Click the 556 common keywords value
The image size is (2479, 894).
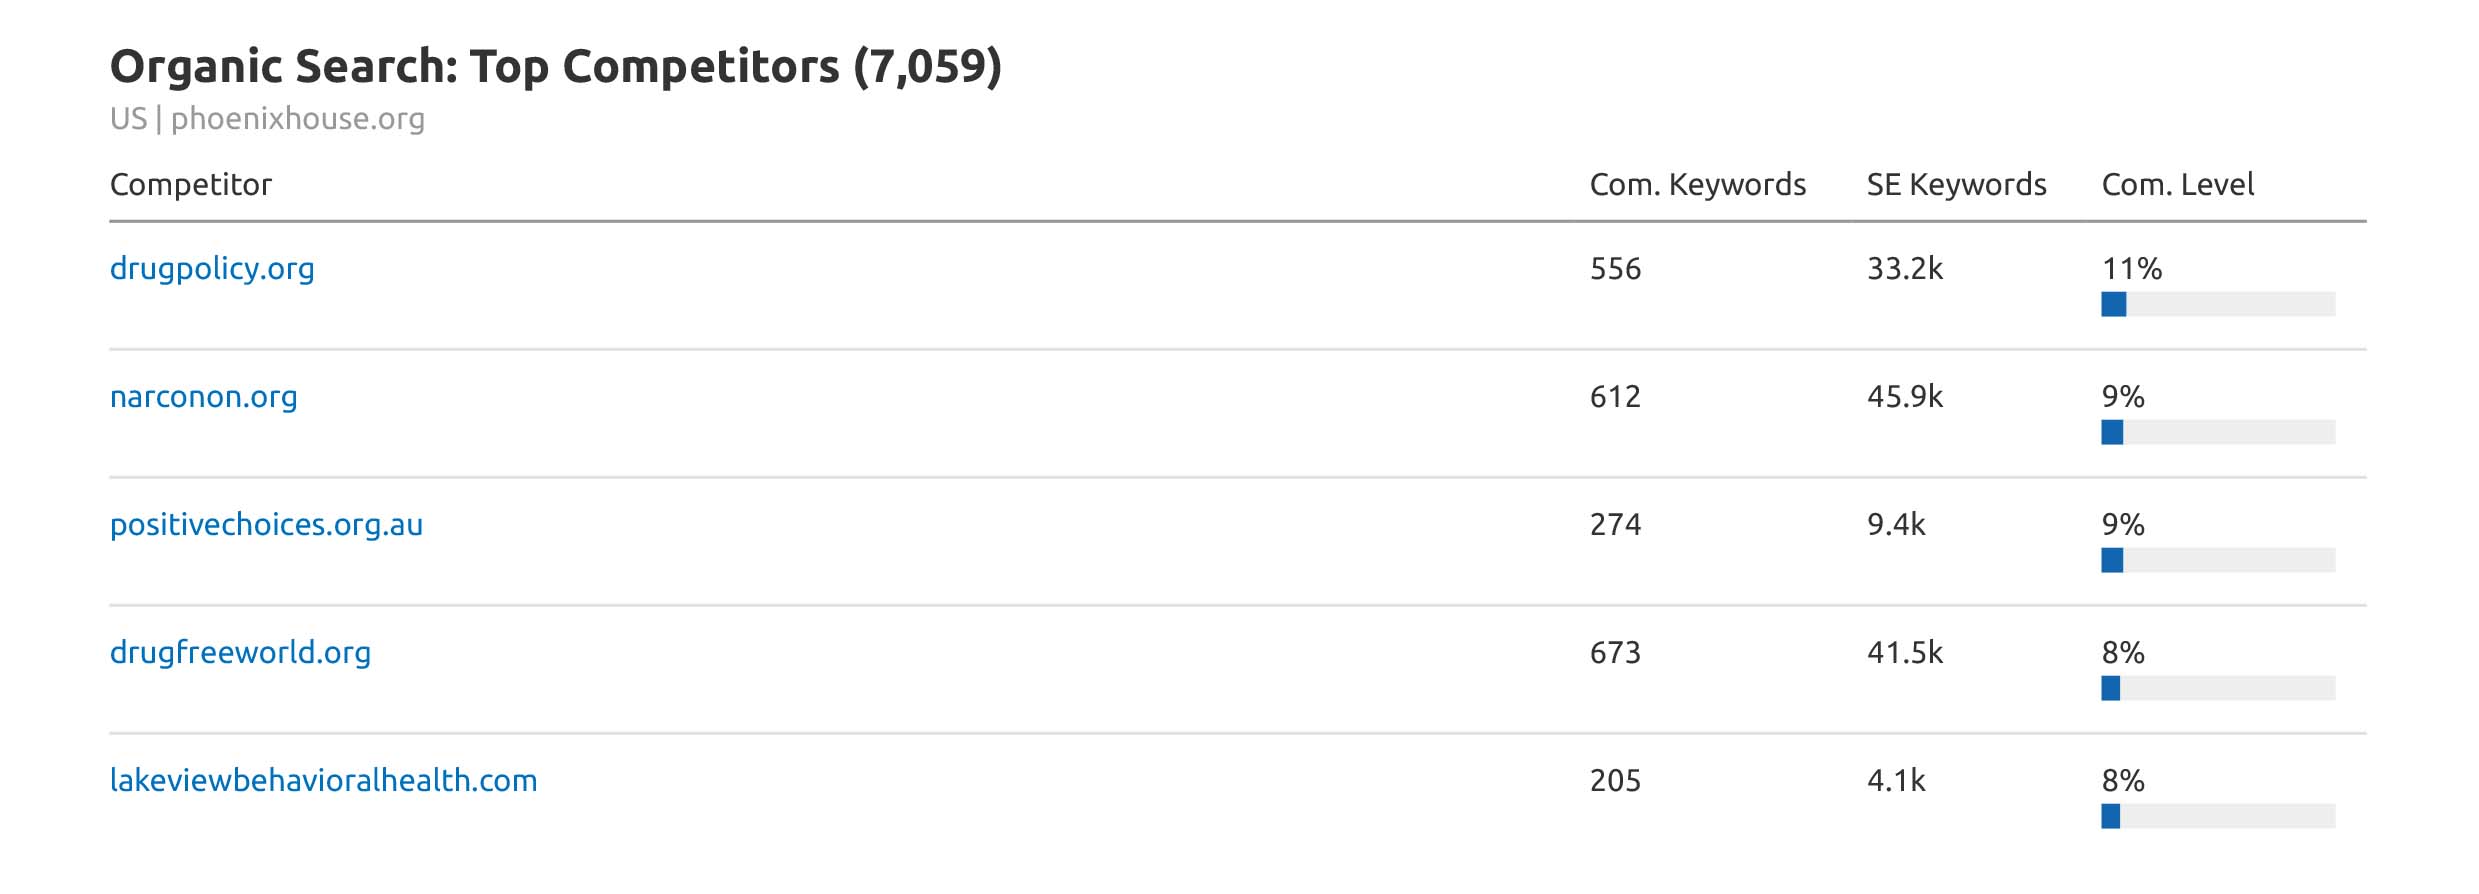click(1615, 269)
